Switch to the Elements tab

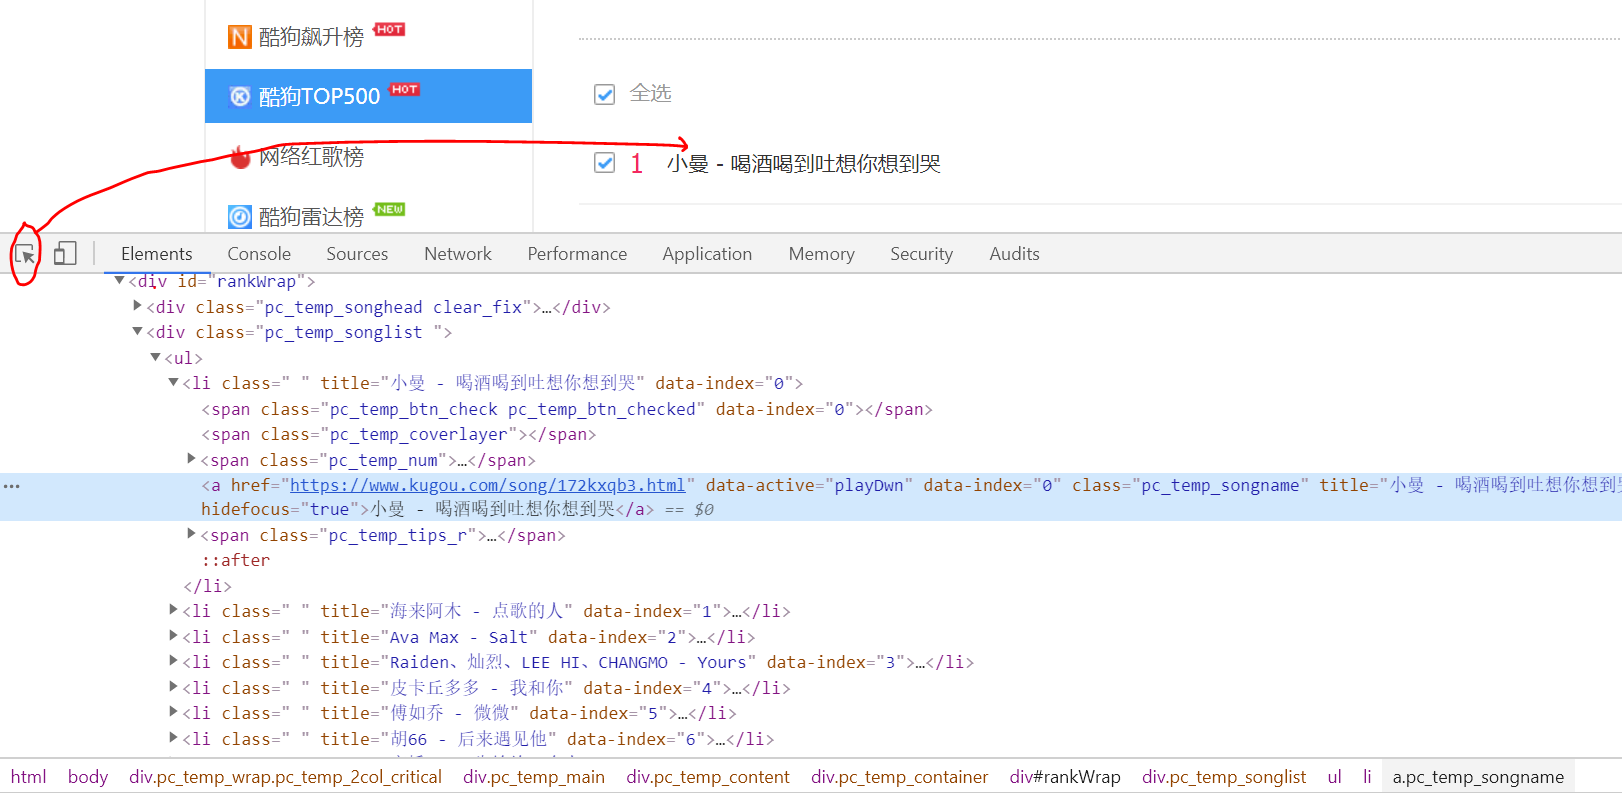coord(156,254)
